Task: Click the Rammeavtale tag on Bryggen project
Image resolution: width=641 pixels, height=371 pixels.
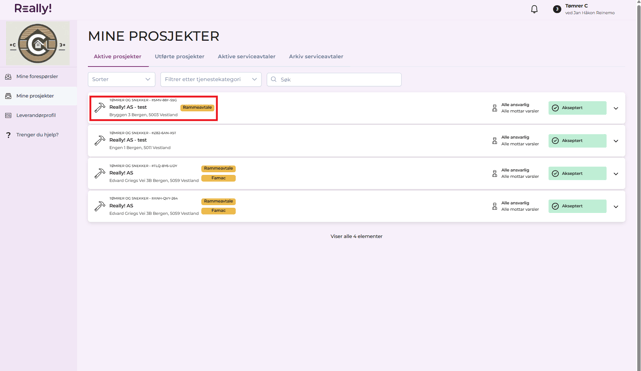Action: click(197, 107)
